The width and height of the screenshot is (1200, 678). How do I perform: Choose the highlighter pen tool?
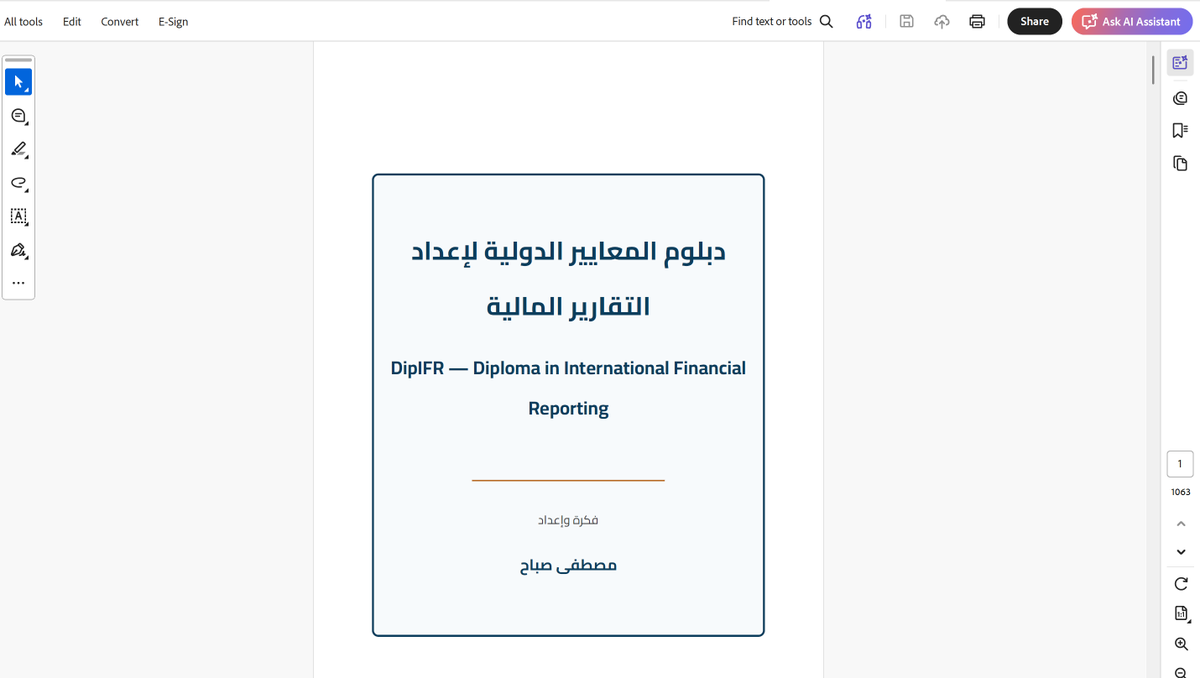18,150
